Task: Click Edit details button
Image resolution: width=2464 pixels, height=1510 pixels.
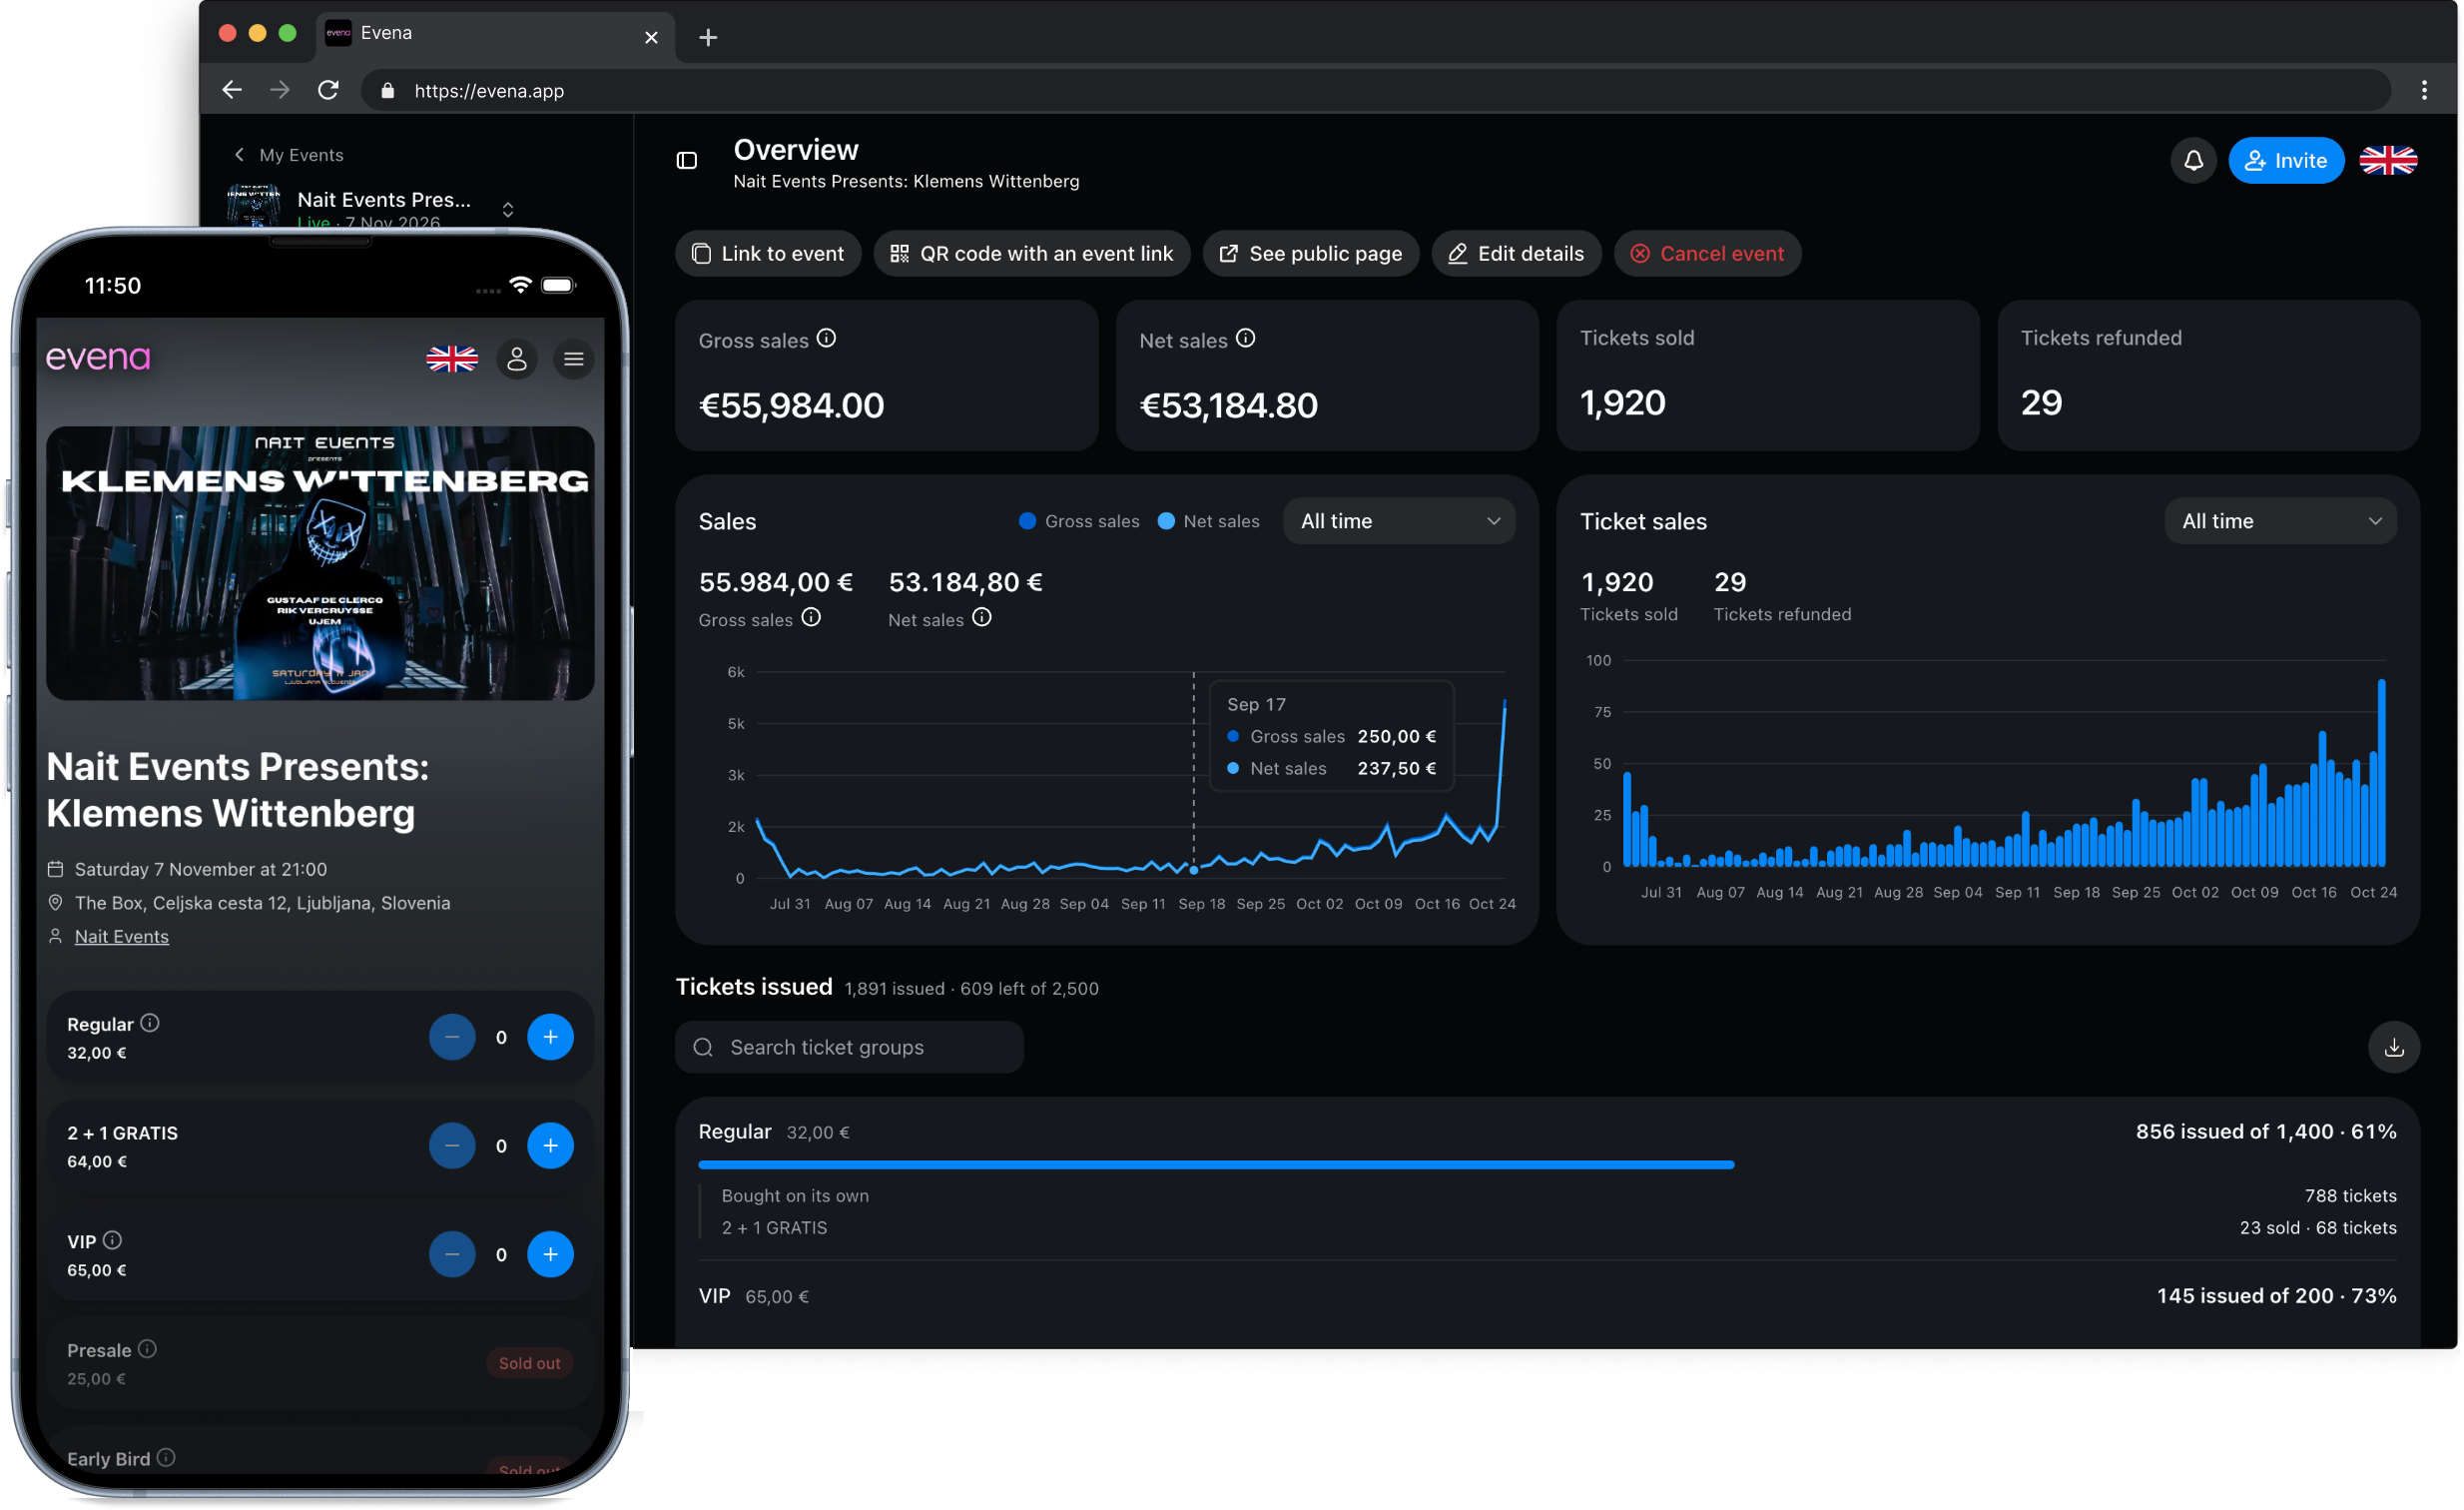Action: tap(1516, 254)
